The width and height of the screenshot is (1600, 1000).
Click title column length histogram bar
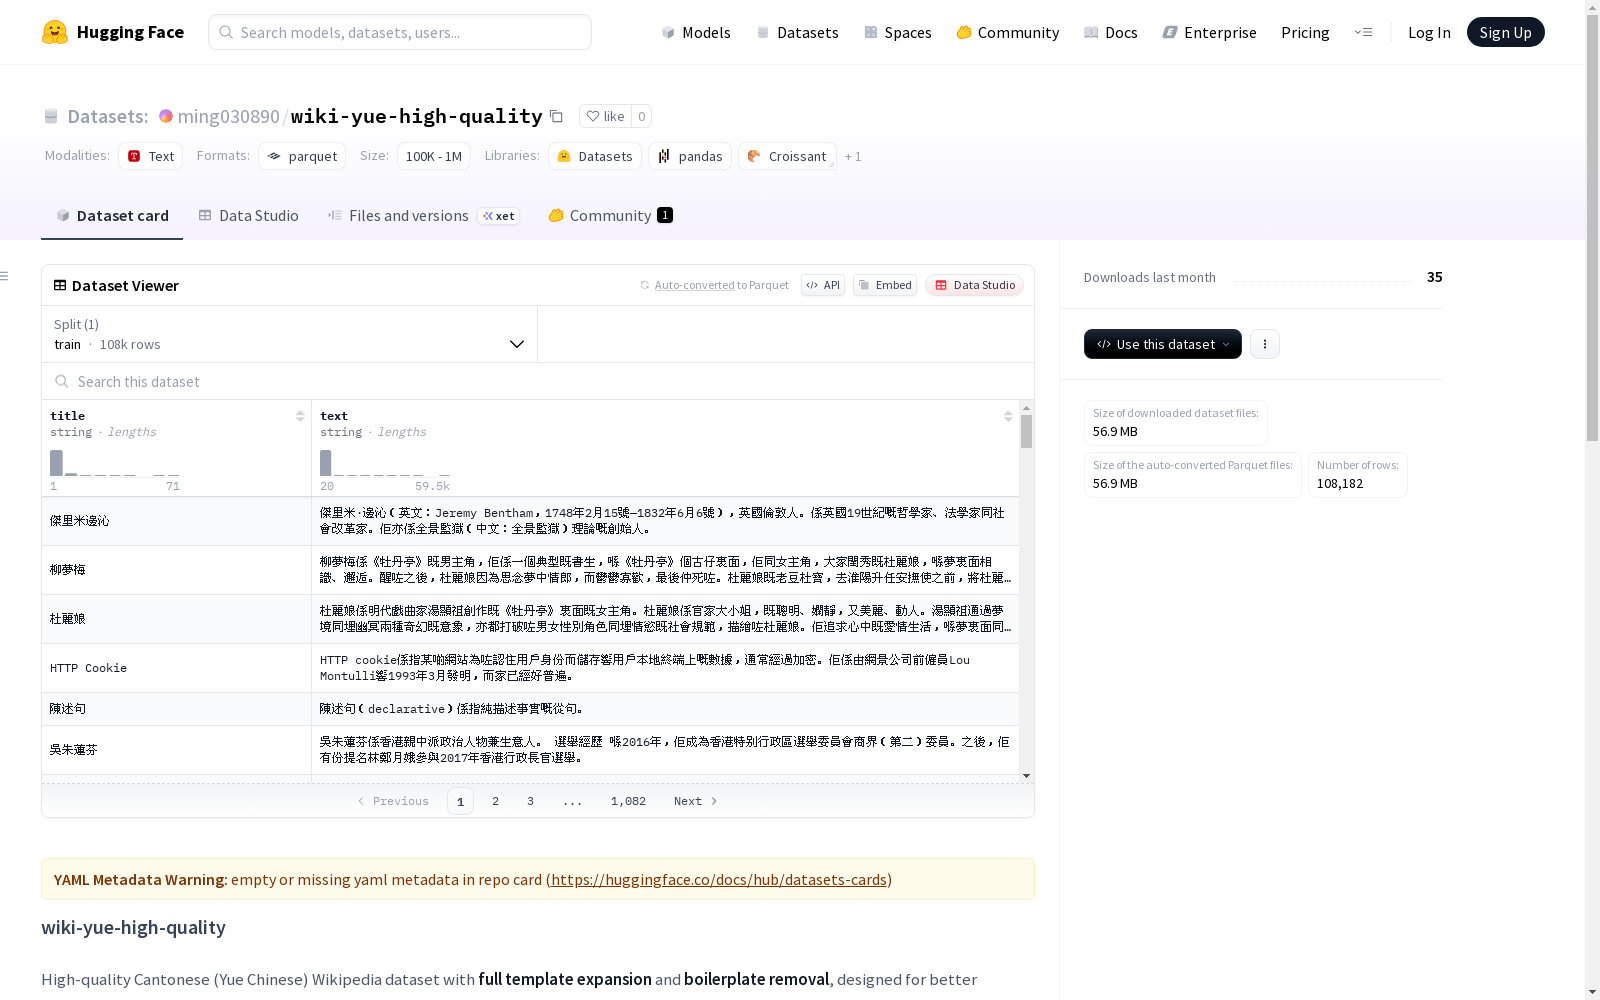point(56,463)
